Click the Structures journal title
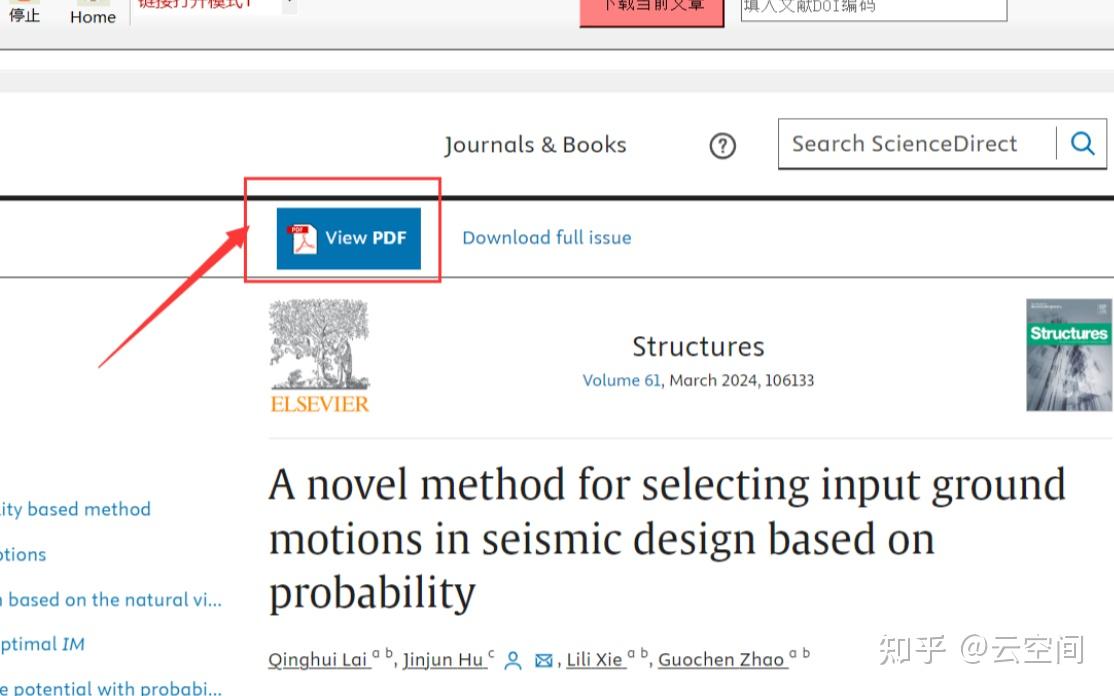This screenshot has height=696, width=1114. coord(698,347)
